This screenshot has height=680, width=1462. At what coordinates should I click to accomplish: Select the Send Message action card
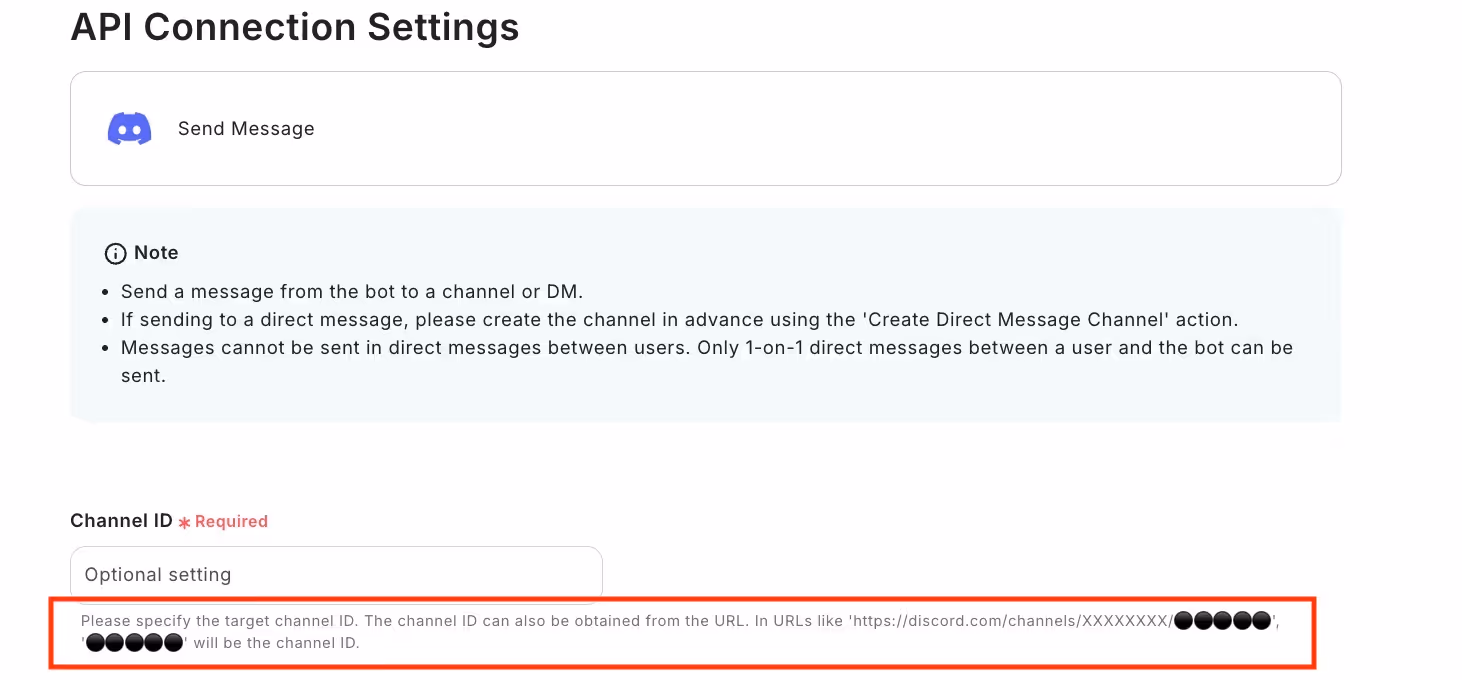click(x=705, y=128)
